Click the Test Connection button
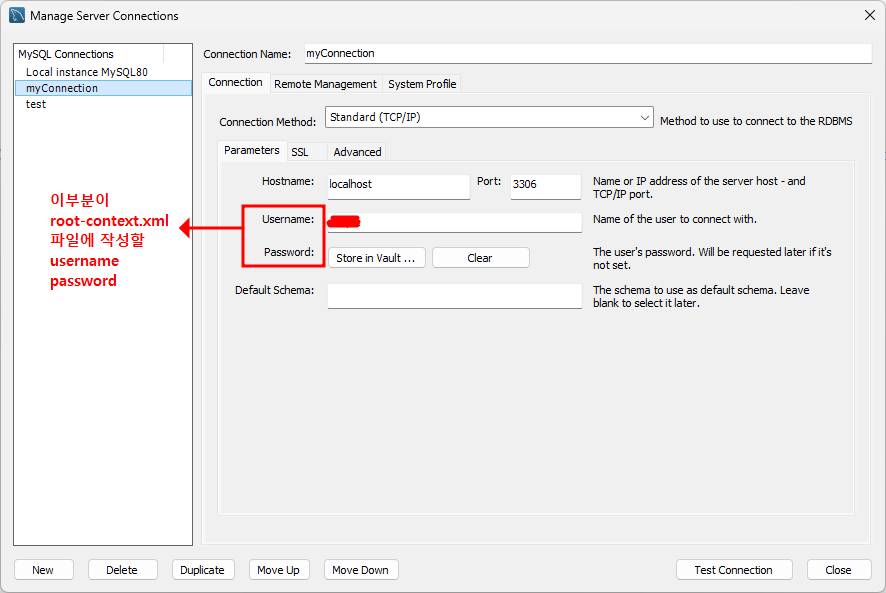The image size is (886, 593). pos(733,570)
